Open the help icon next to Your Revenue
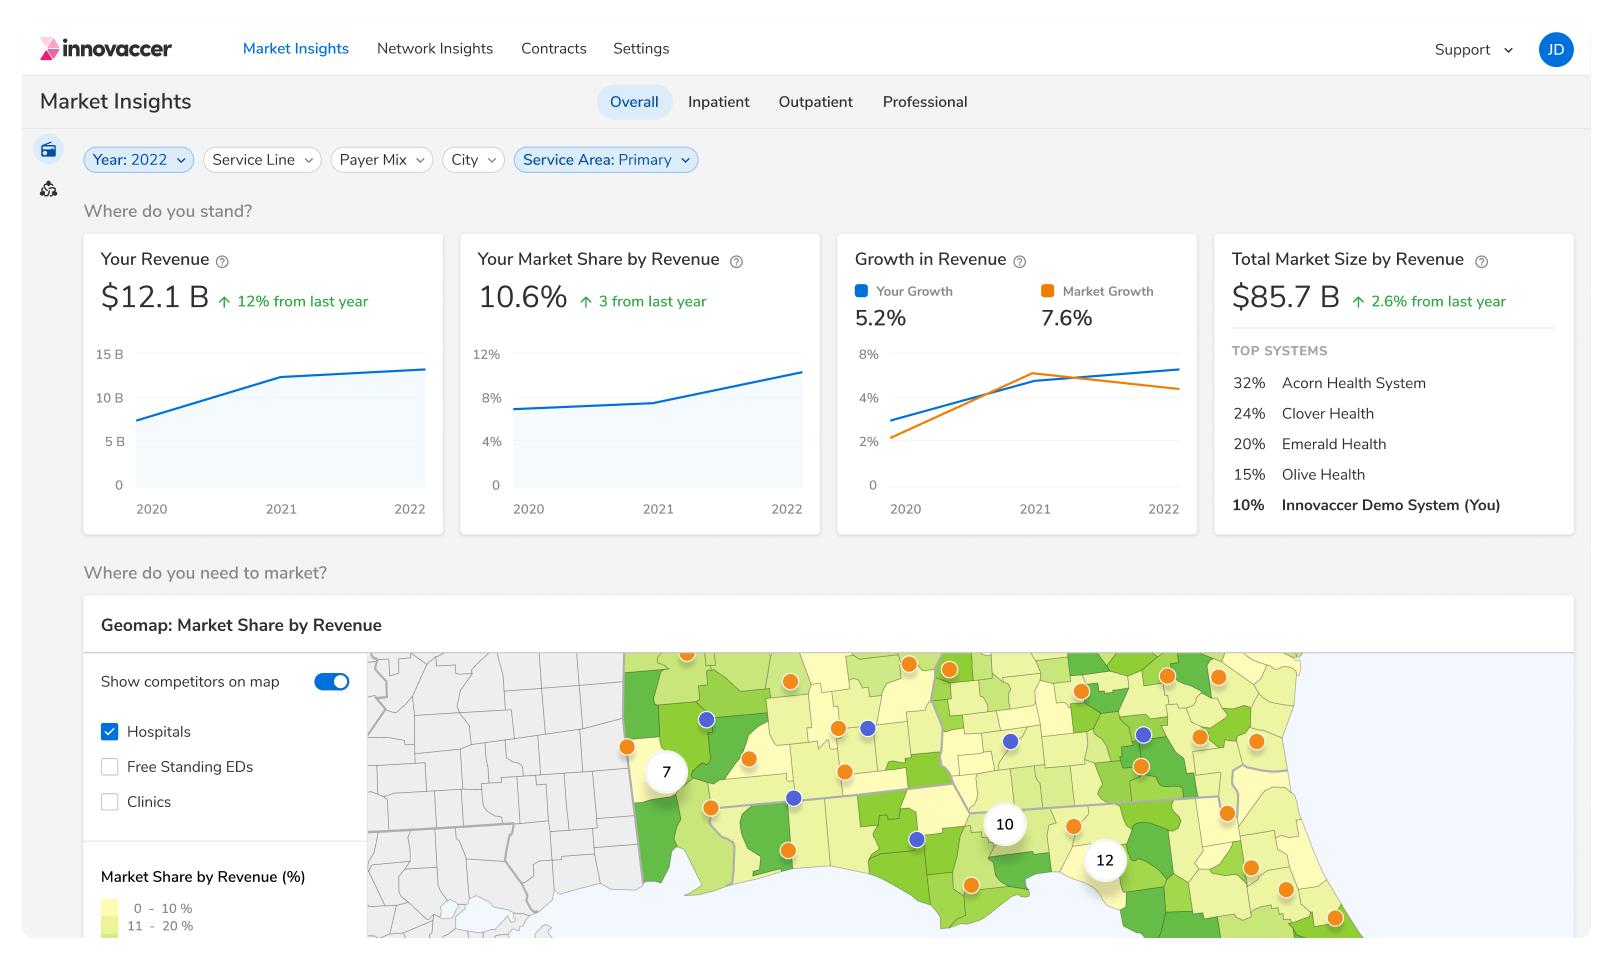Screen dimensions: 1613x960 tap(222, 262)
